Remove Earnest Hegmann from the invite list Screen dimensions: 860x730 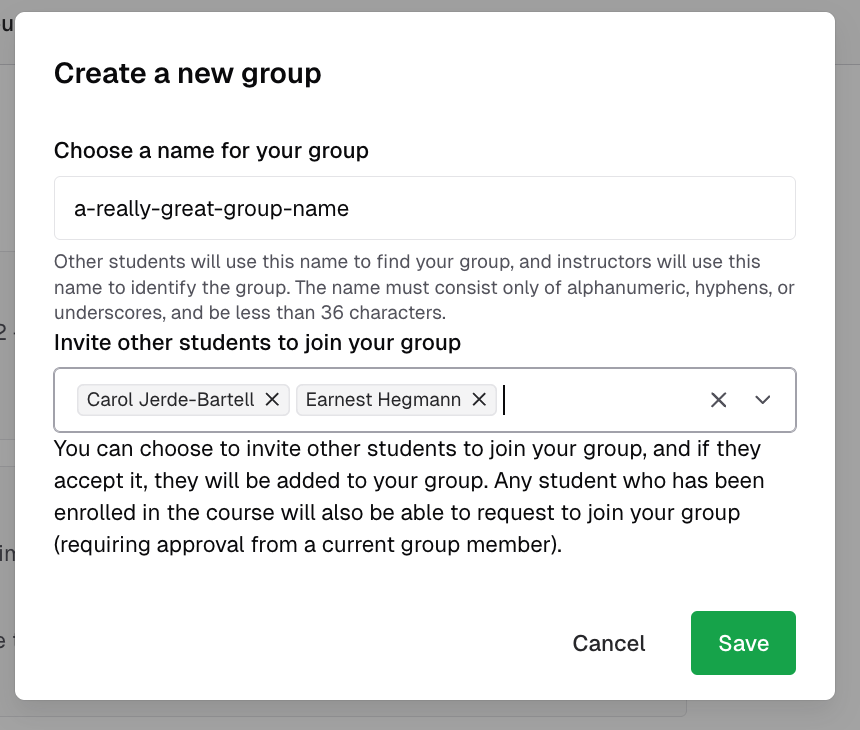(479, 399)
